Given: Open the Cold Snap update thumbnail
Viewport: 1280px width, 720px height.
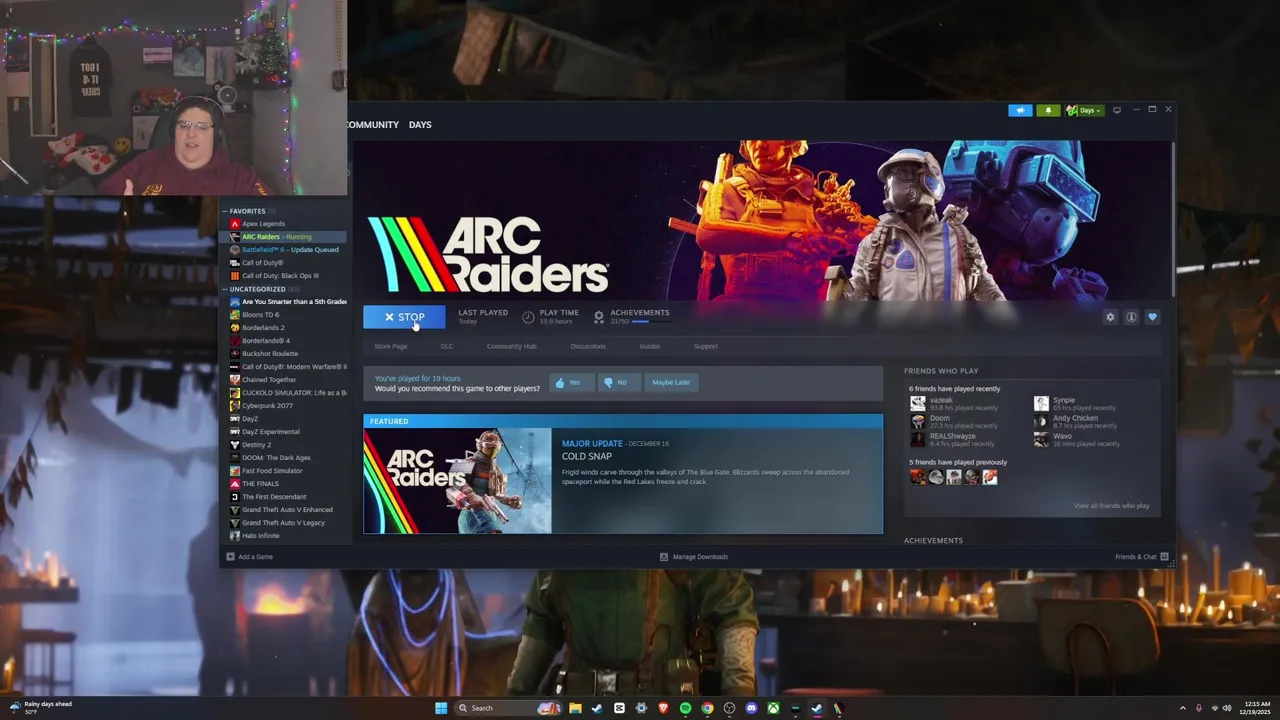Looking at the screenshot, I should pyautogui.click(x=457, y=481).
